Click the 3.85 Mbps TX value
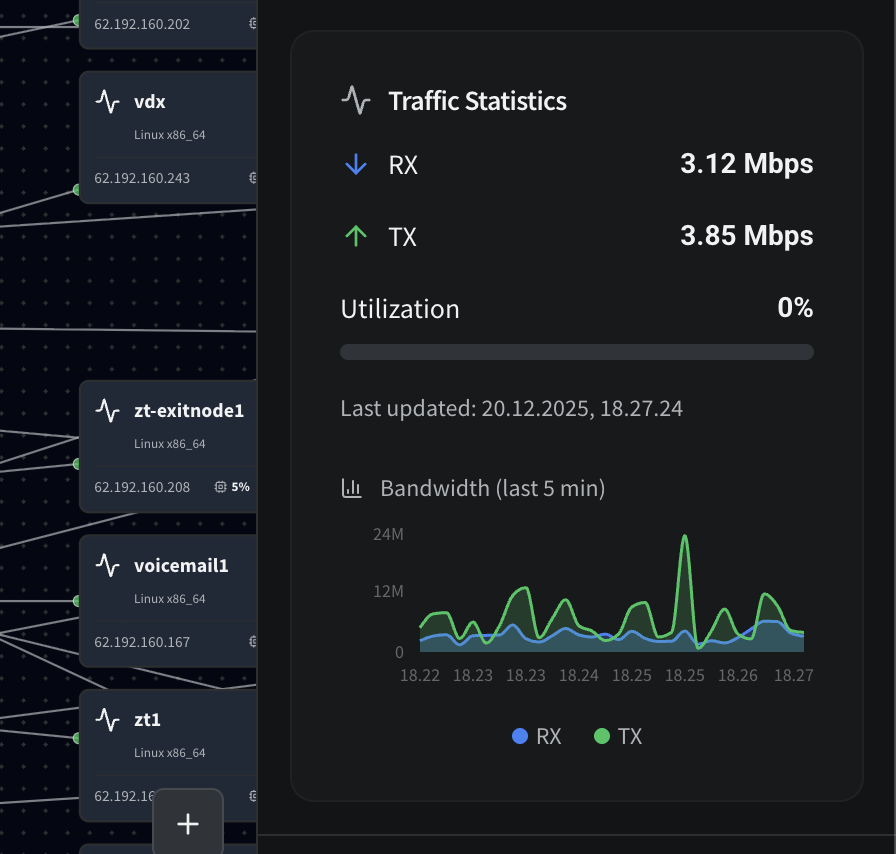This screenshot has width=896, height=854. [746, 236]
